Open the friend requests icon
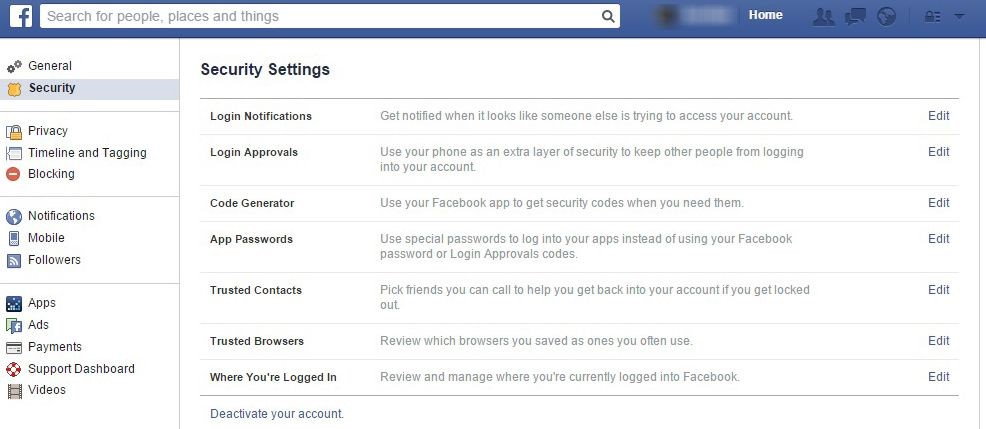986x429 pixels. 823,16
